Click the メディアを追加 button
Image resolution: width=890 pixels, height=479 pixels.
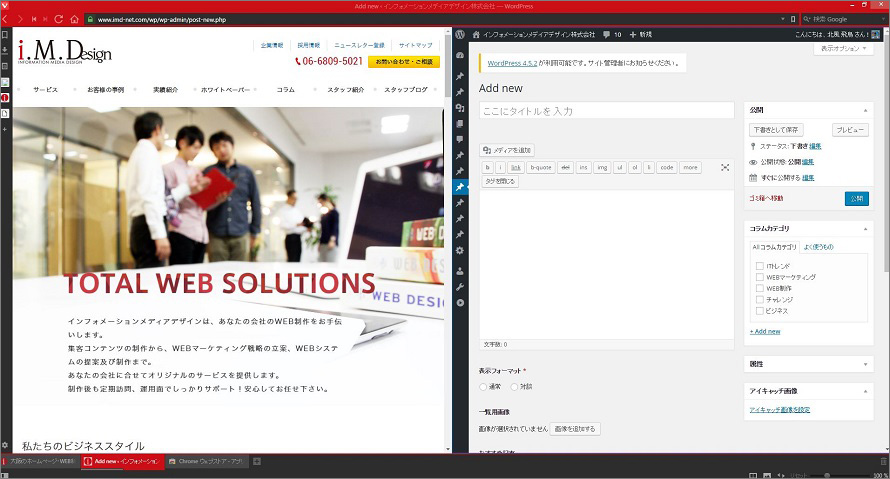tap(507, 150)
